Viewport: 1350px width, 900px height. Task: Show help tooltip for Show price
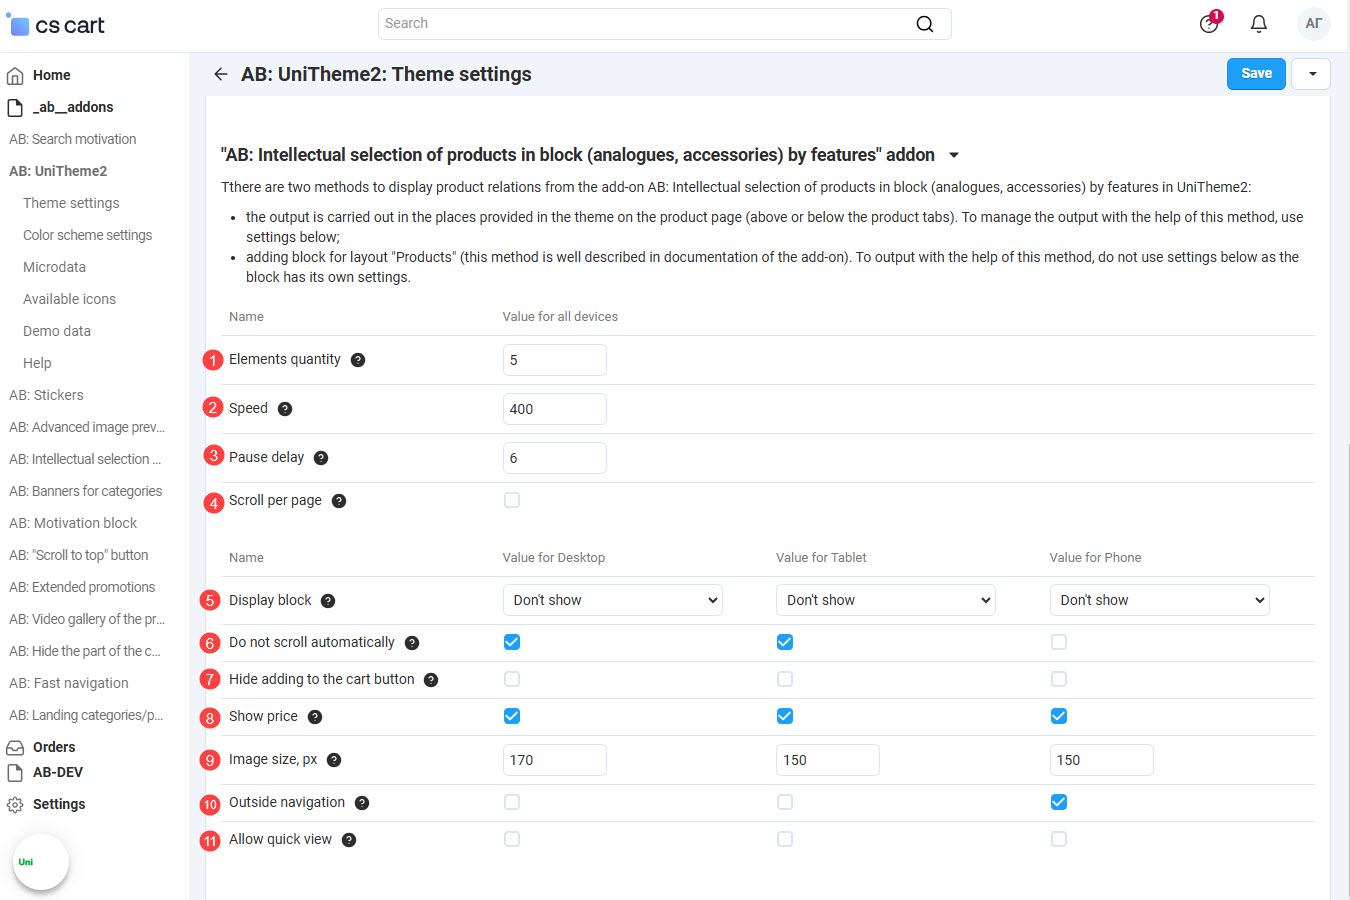pos(315,717)
